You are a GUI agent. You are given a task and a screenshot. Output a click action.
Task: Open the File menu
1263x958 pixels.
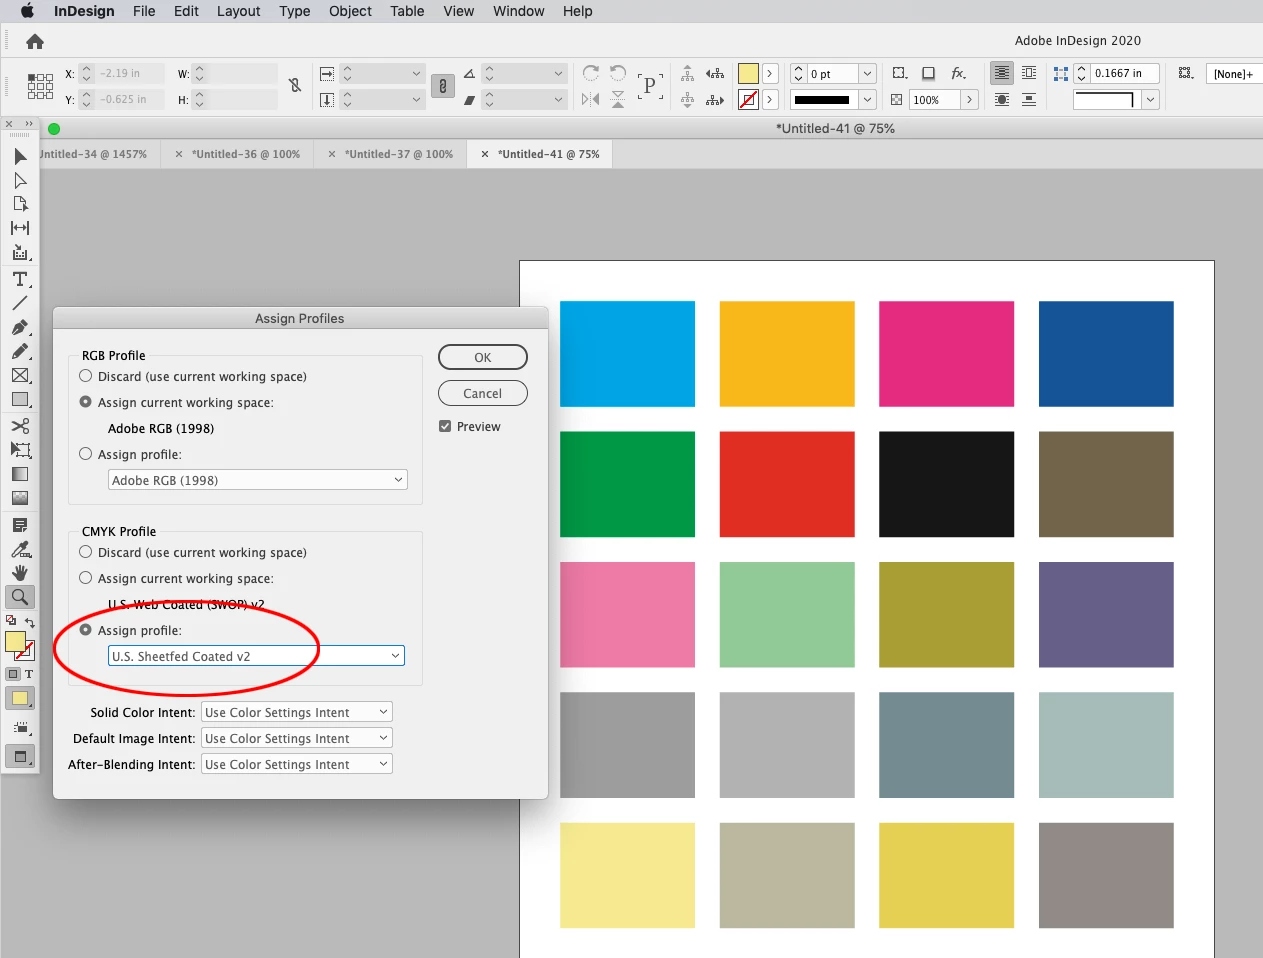coord(144,11)
